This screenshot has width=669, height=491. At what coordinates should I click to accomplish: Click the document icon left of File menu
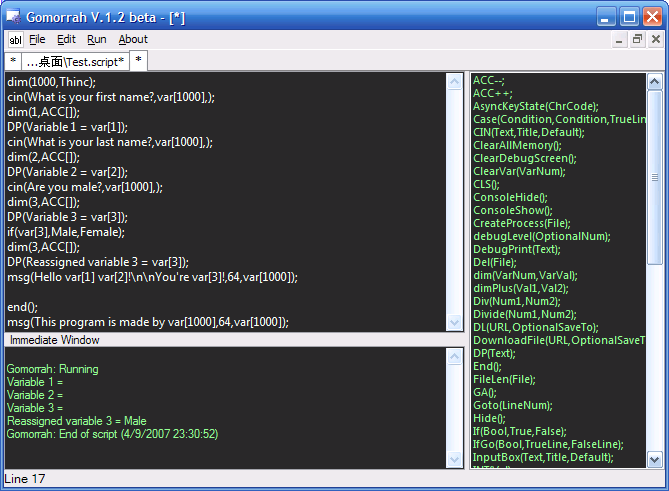(x=16, y=40)
